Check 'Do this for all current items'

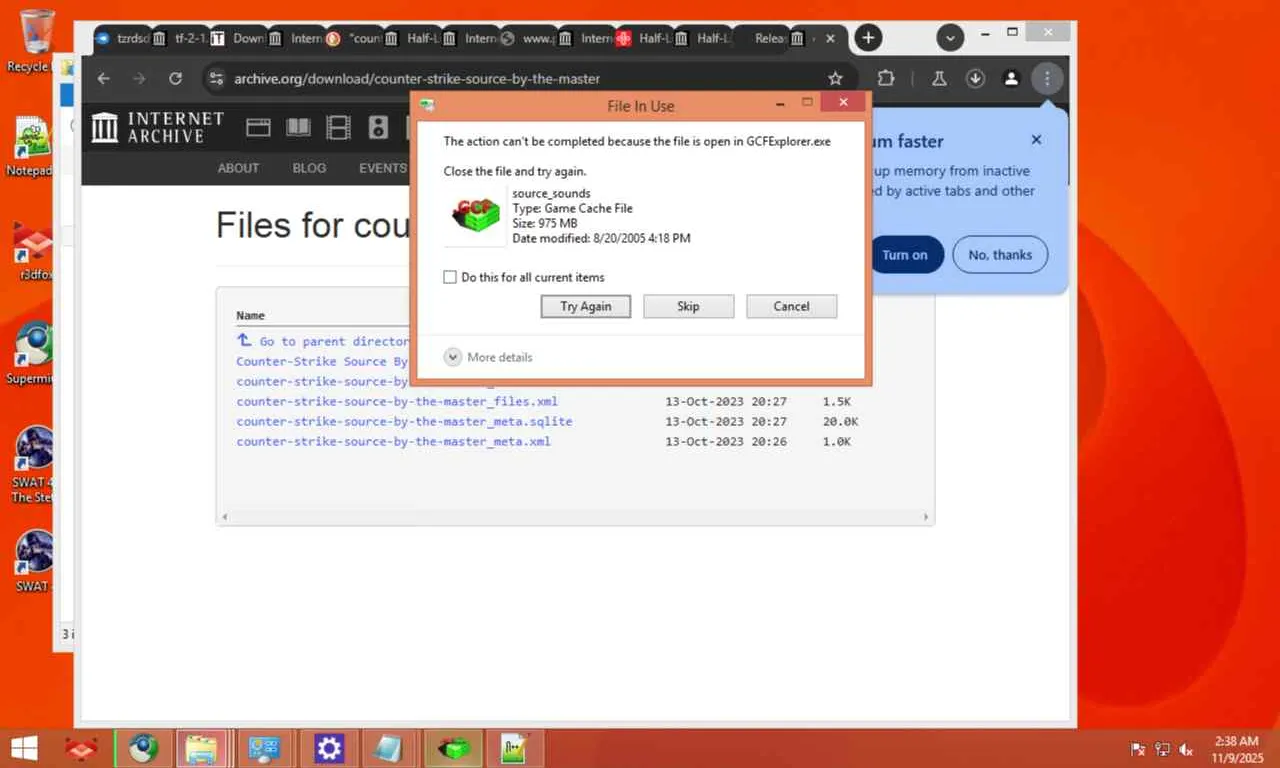(x=450, y=277)
